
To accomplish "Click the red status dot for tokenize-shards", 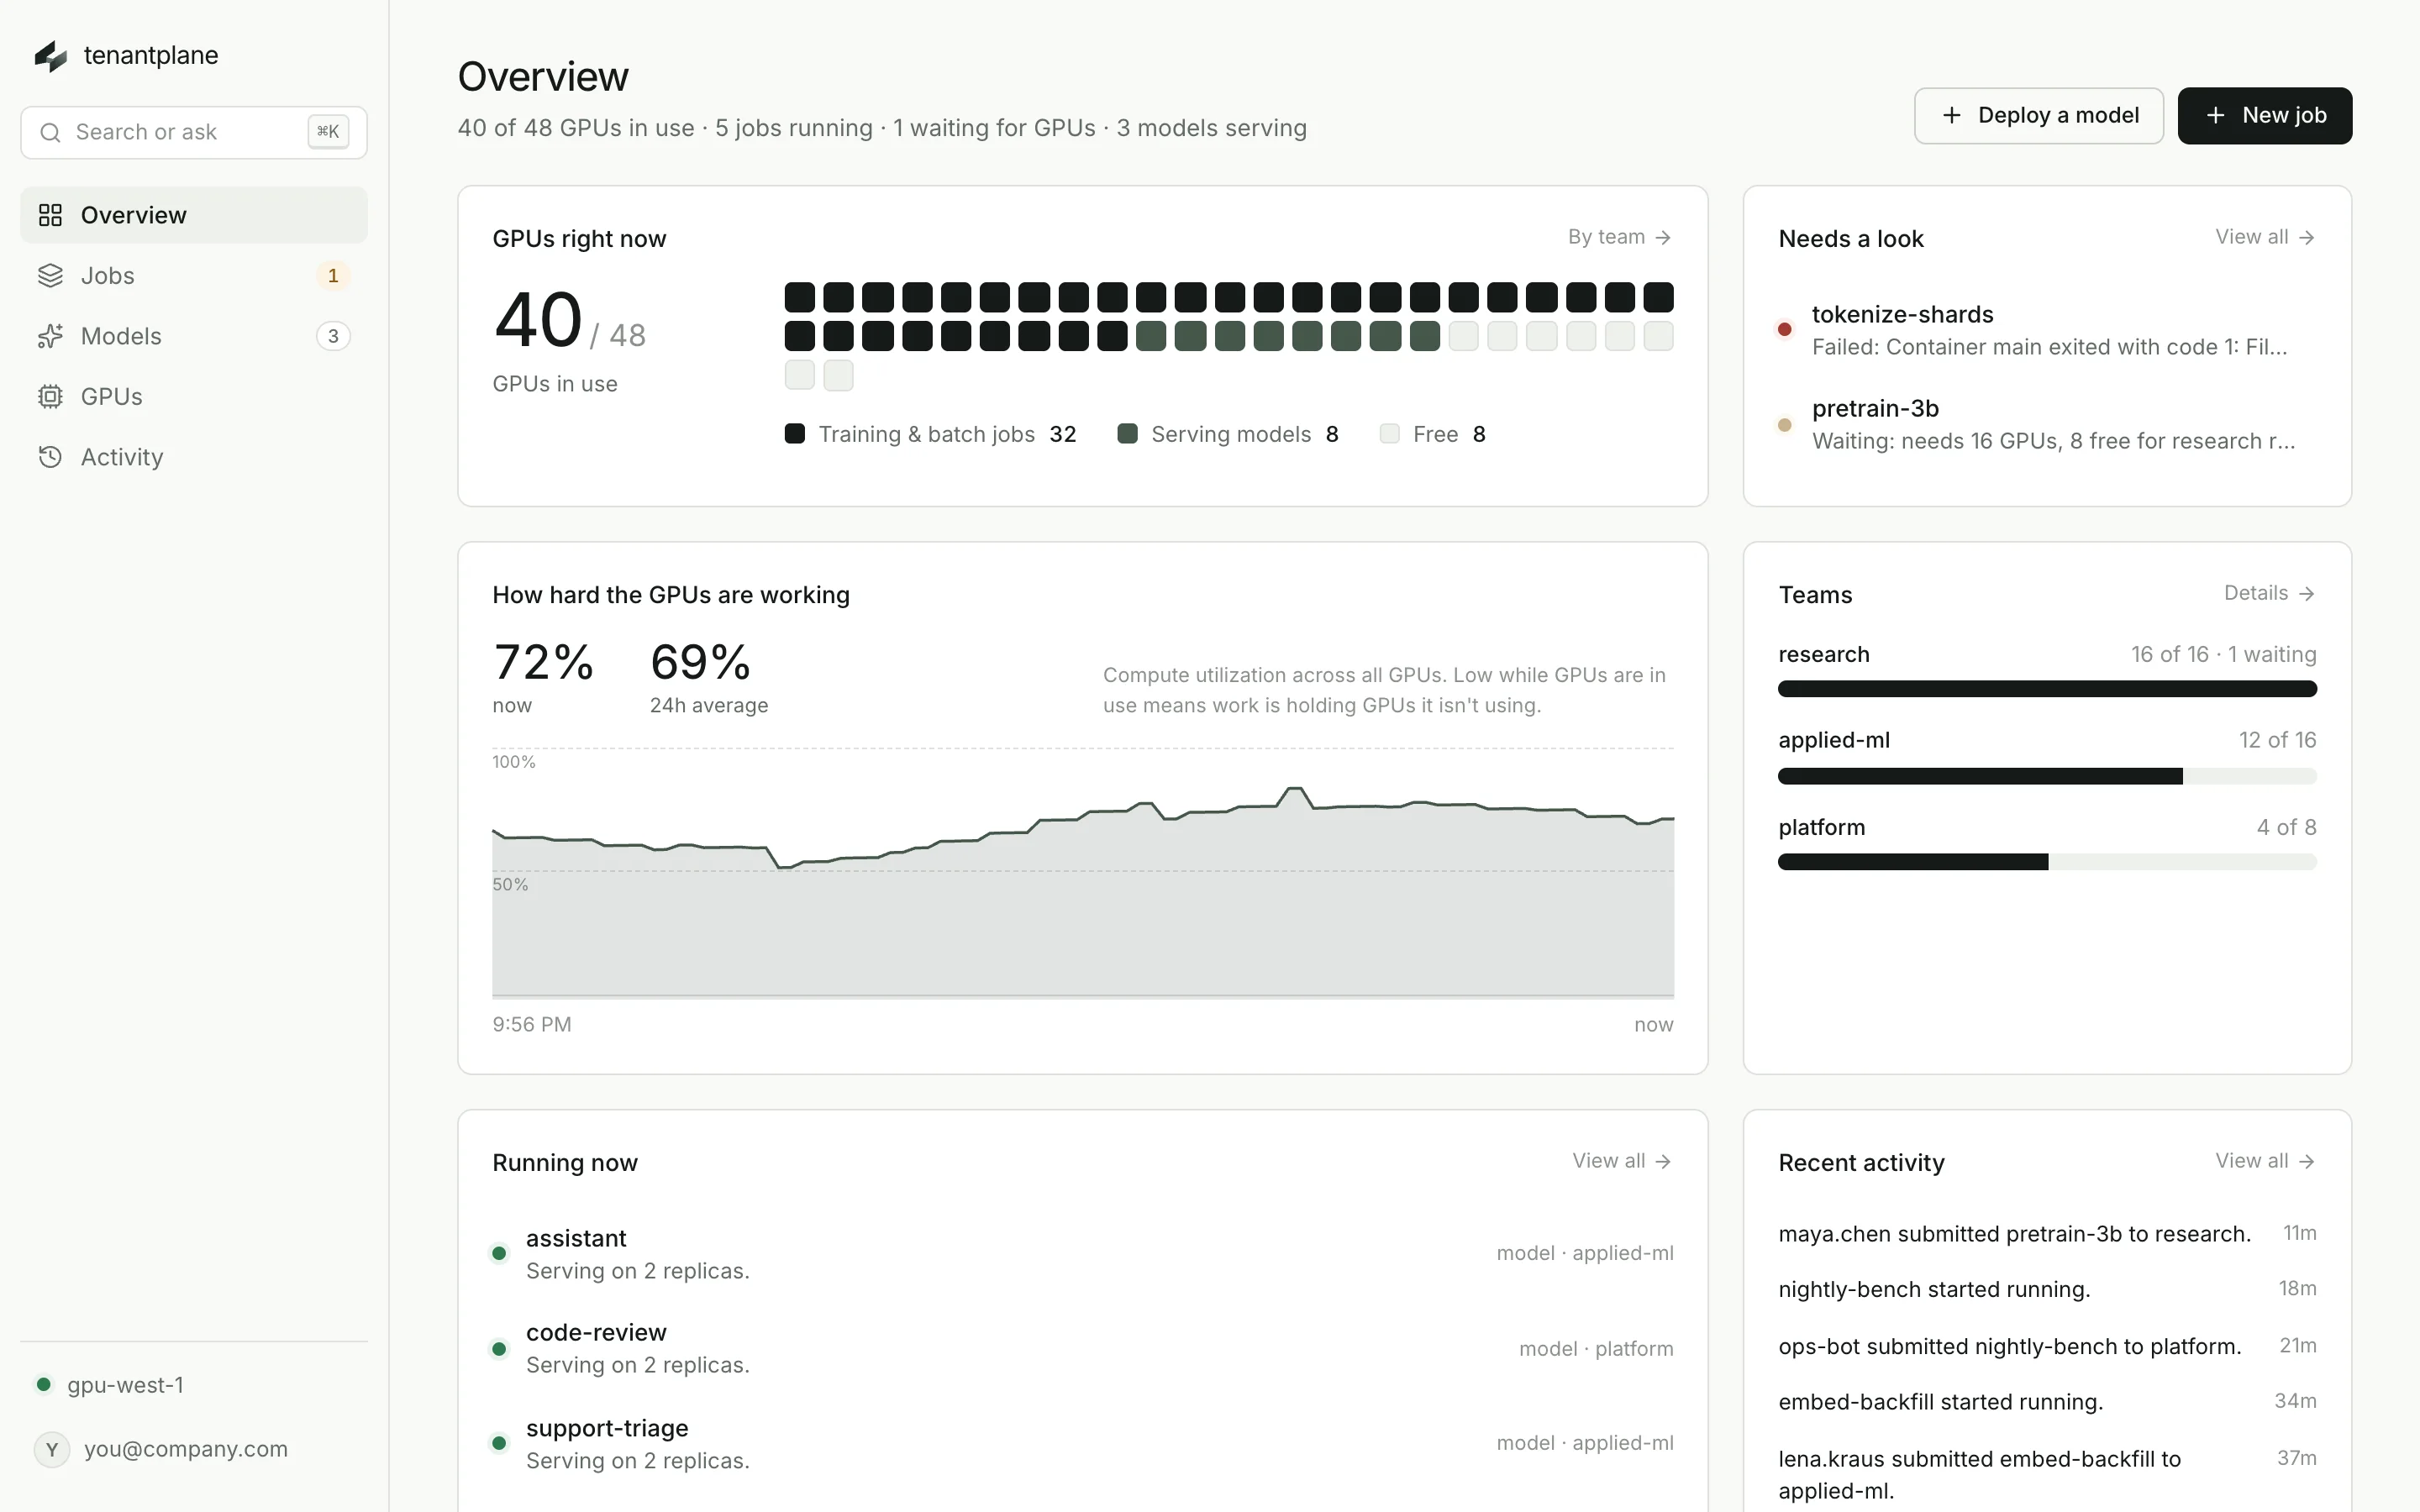I will click(x=1784, y=329).
